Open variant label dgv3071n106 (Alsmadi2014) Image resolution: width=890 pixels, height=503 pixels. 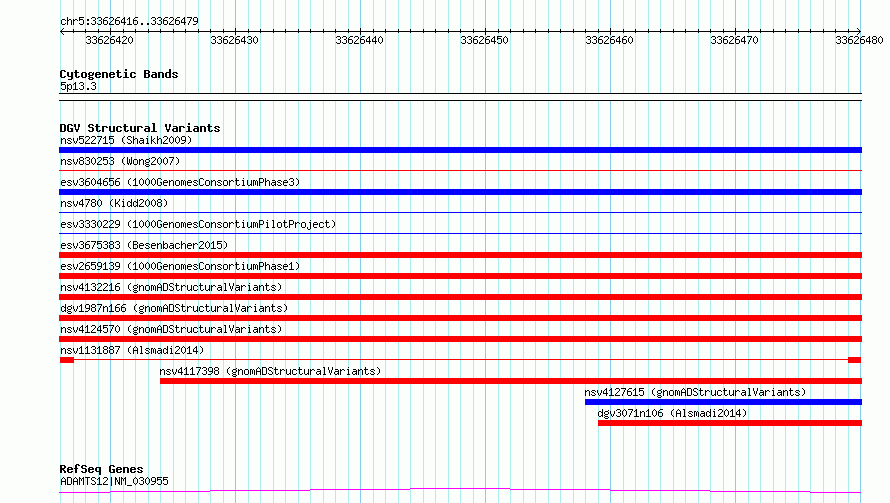pos(672,413)
